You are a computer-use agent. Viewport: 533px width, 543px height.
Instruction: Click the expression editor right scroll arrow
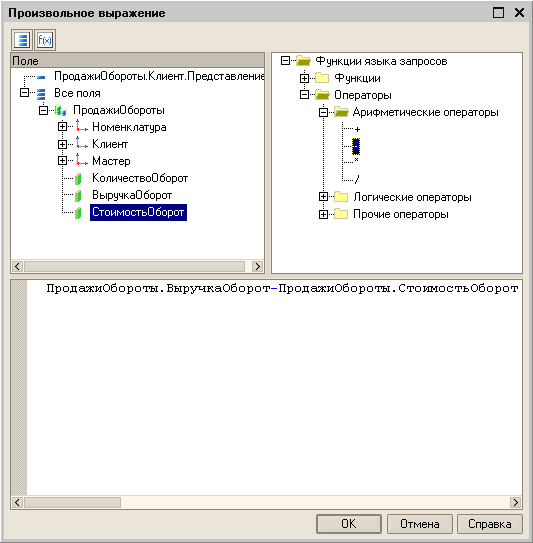pos(516,502)
